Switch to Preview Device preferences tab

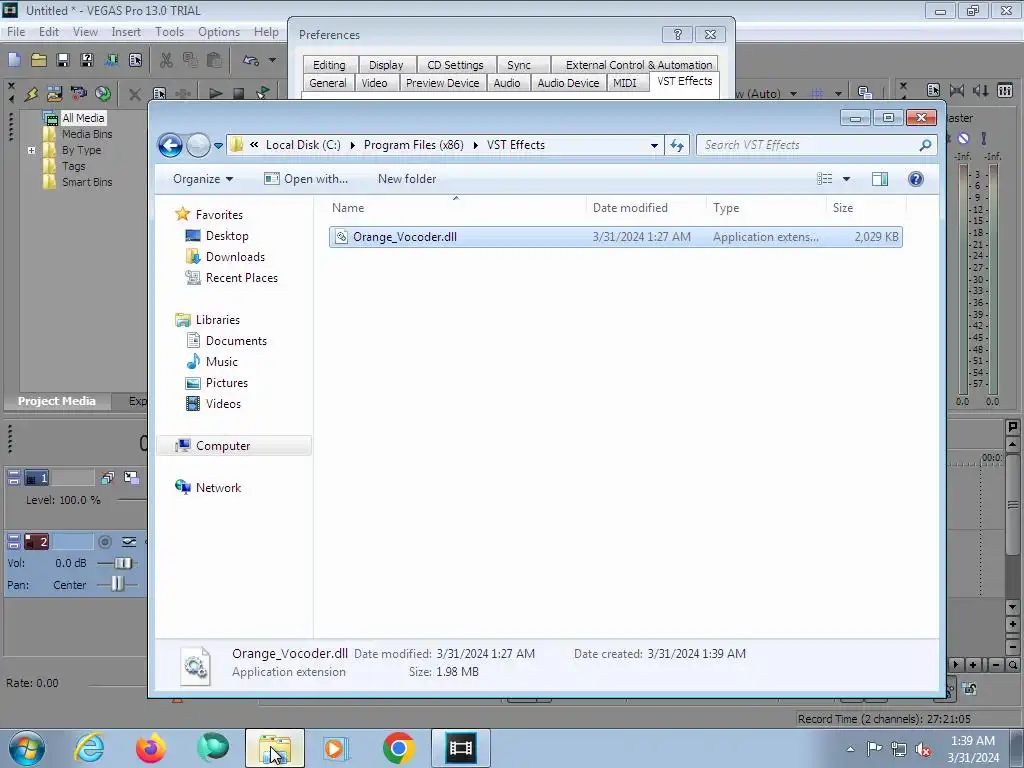(x=442, y=83)
